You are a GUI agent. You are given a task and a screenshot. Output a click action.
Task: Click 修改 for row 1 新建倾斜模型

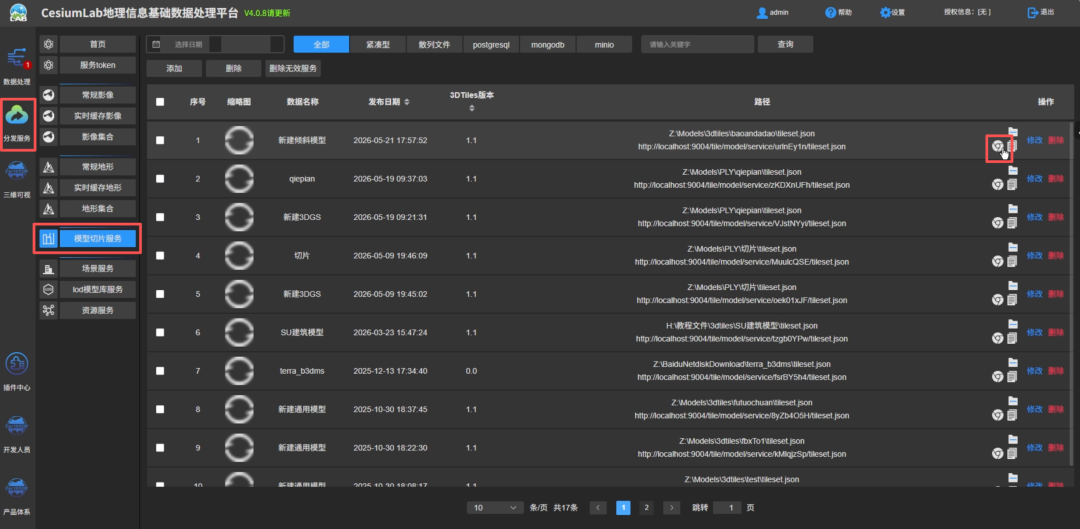pyautogui.click(x=1035, y=140)
